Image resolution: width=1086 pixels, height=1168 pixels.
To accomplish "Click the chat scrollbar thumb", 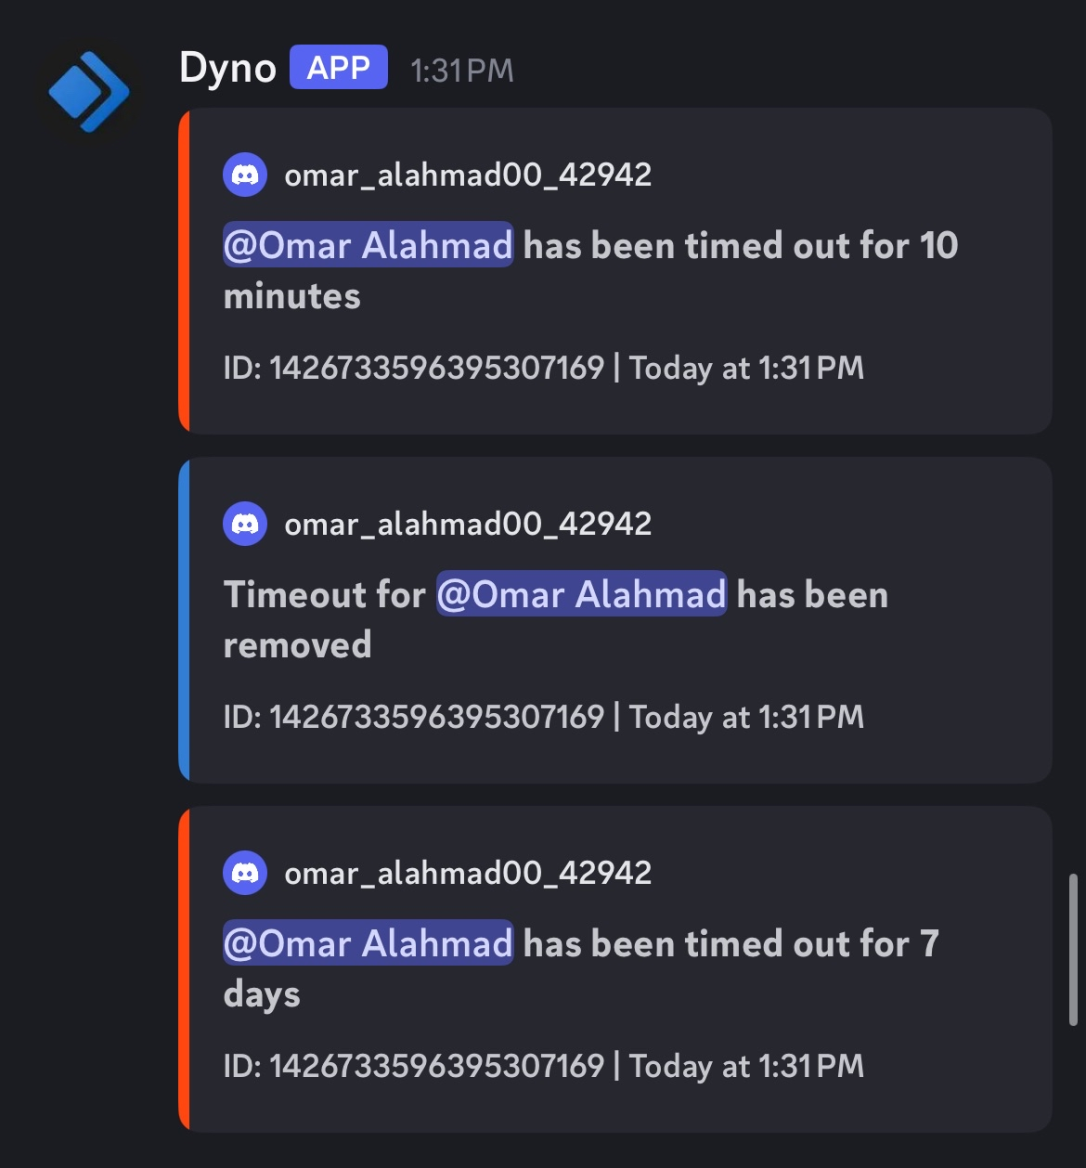I will (x=1074, y=949).
